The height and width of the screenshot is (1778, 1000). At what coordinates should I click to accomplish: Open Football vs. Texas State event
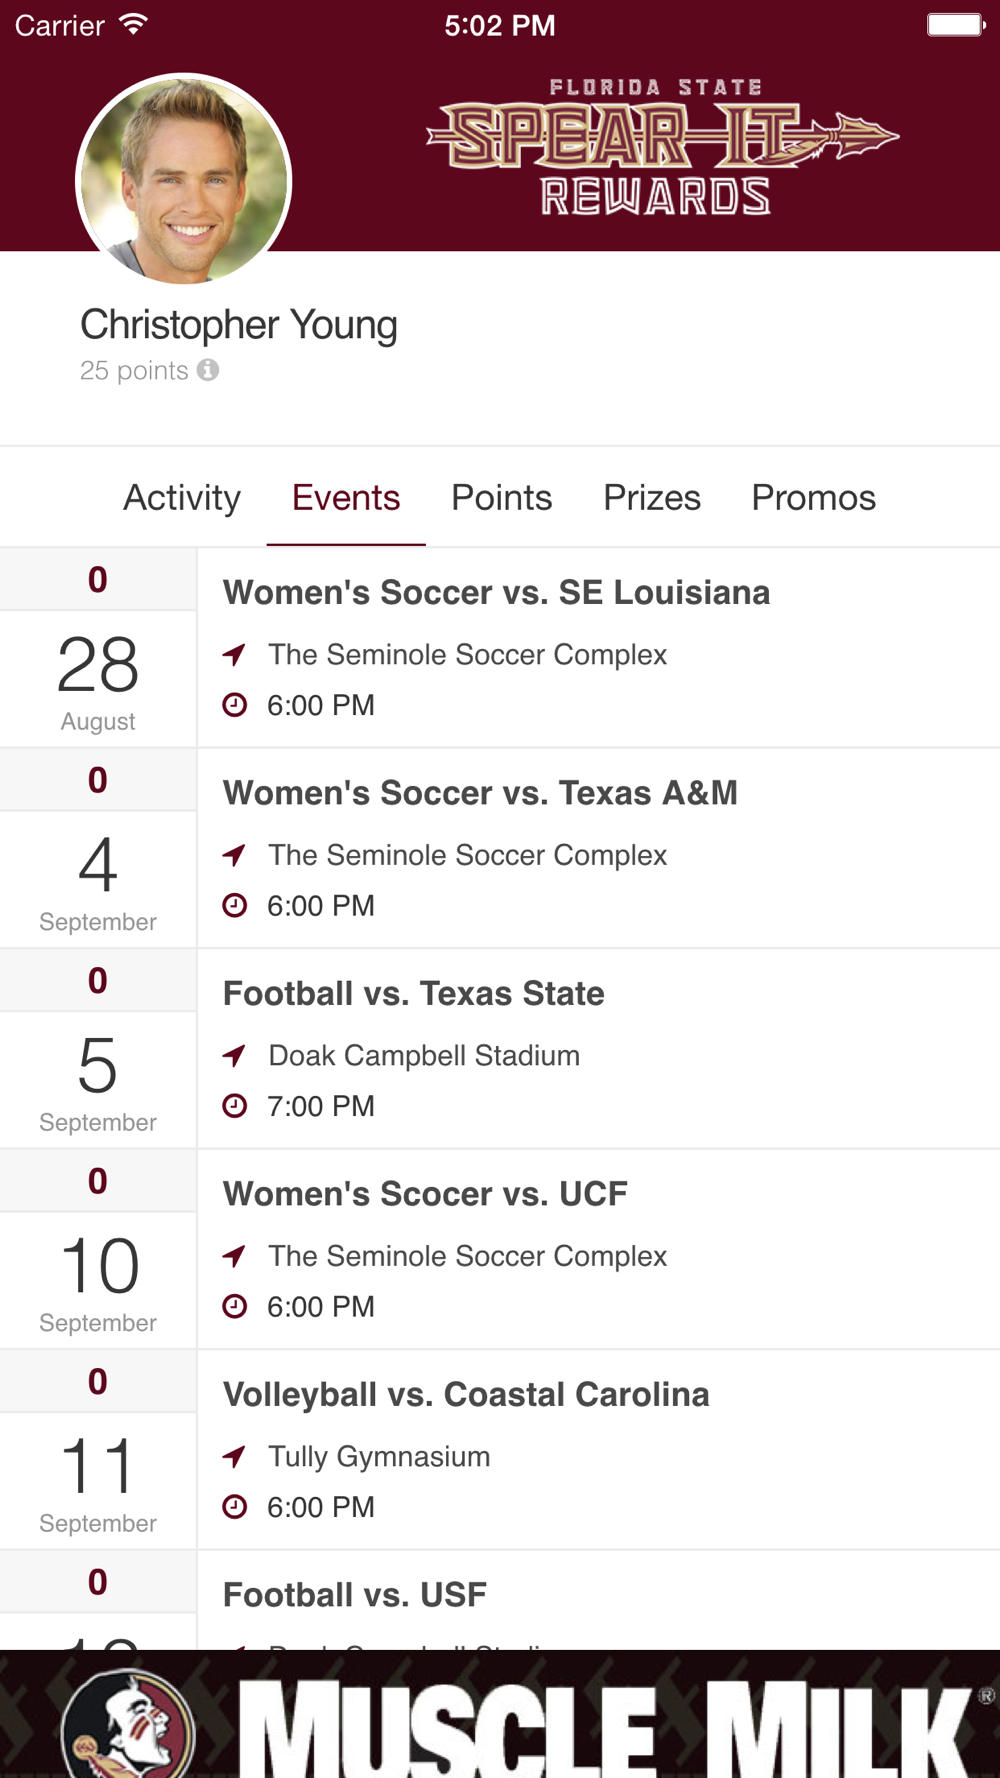413,994
